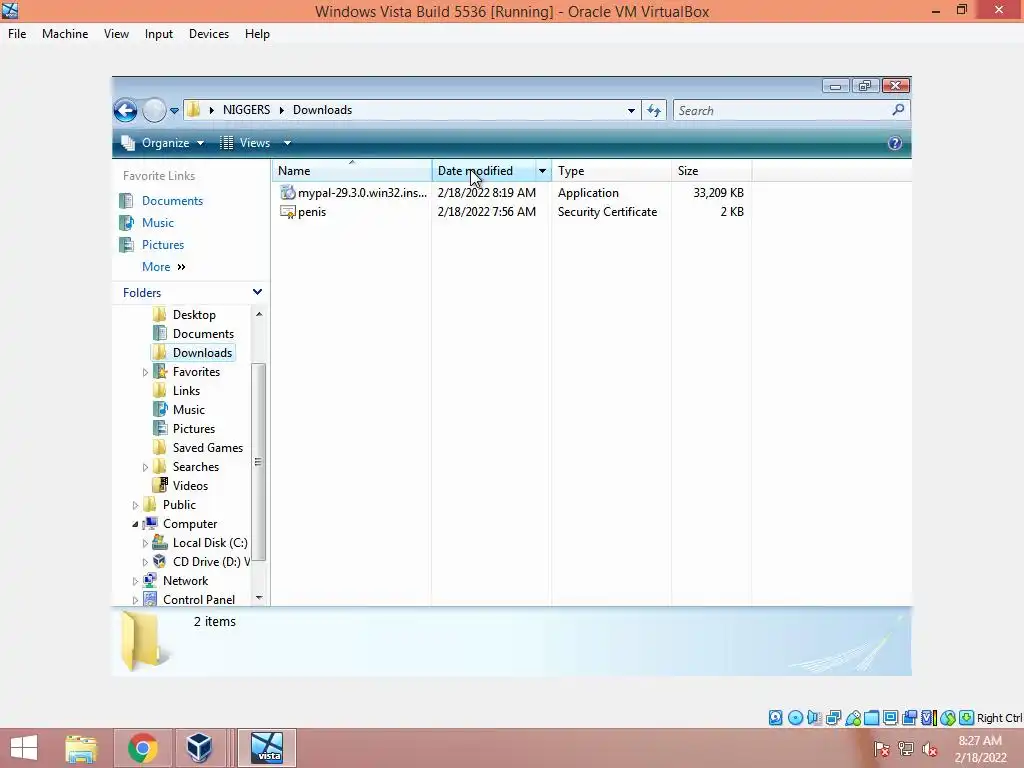Click VirtualBox audio status icon

coord(814,718)
